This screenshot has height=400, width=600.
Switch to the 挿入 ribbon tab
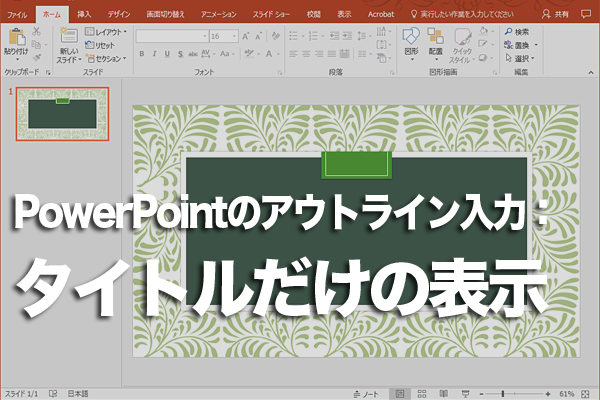[84, 15]
